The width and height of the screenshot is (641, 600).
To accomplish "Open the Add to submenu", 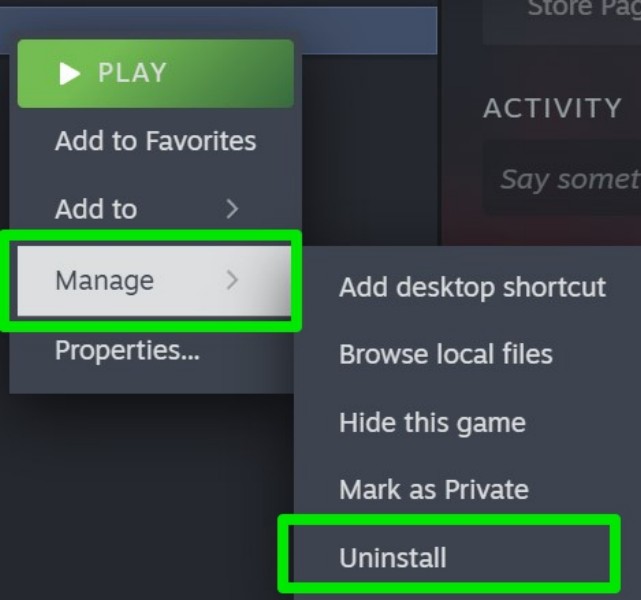I will (x=96, y=209).
